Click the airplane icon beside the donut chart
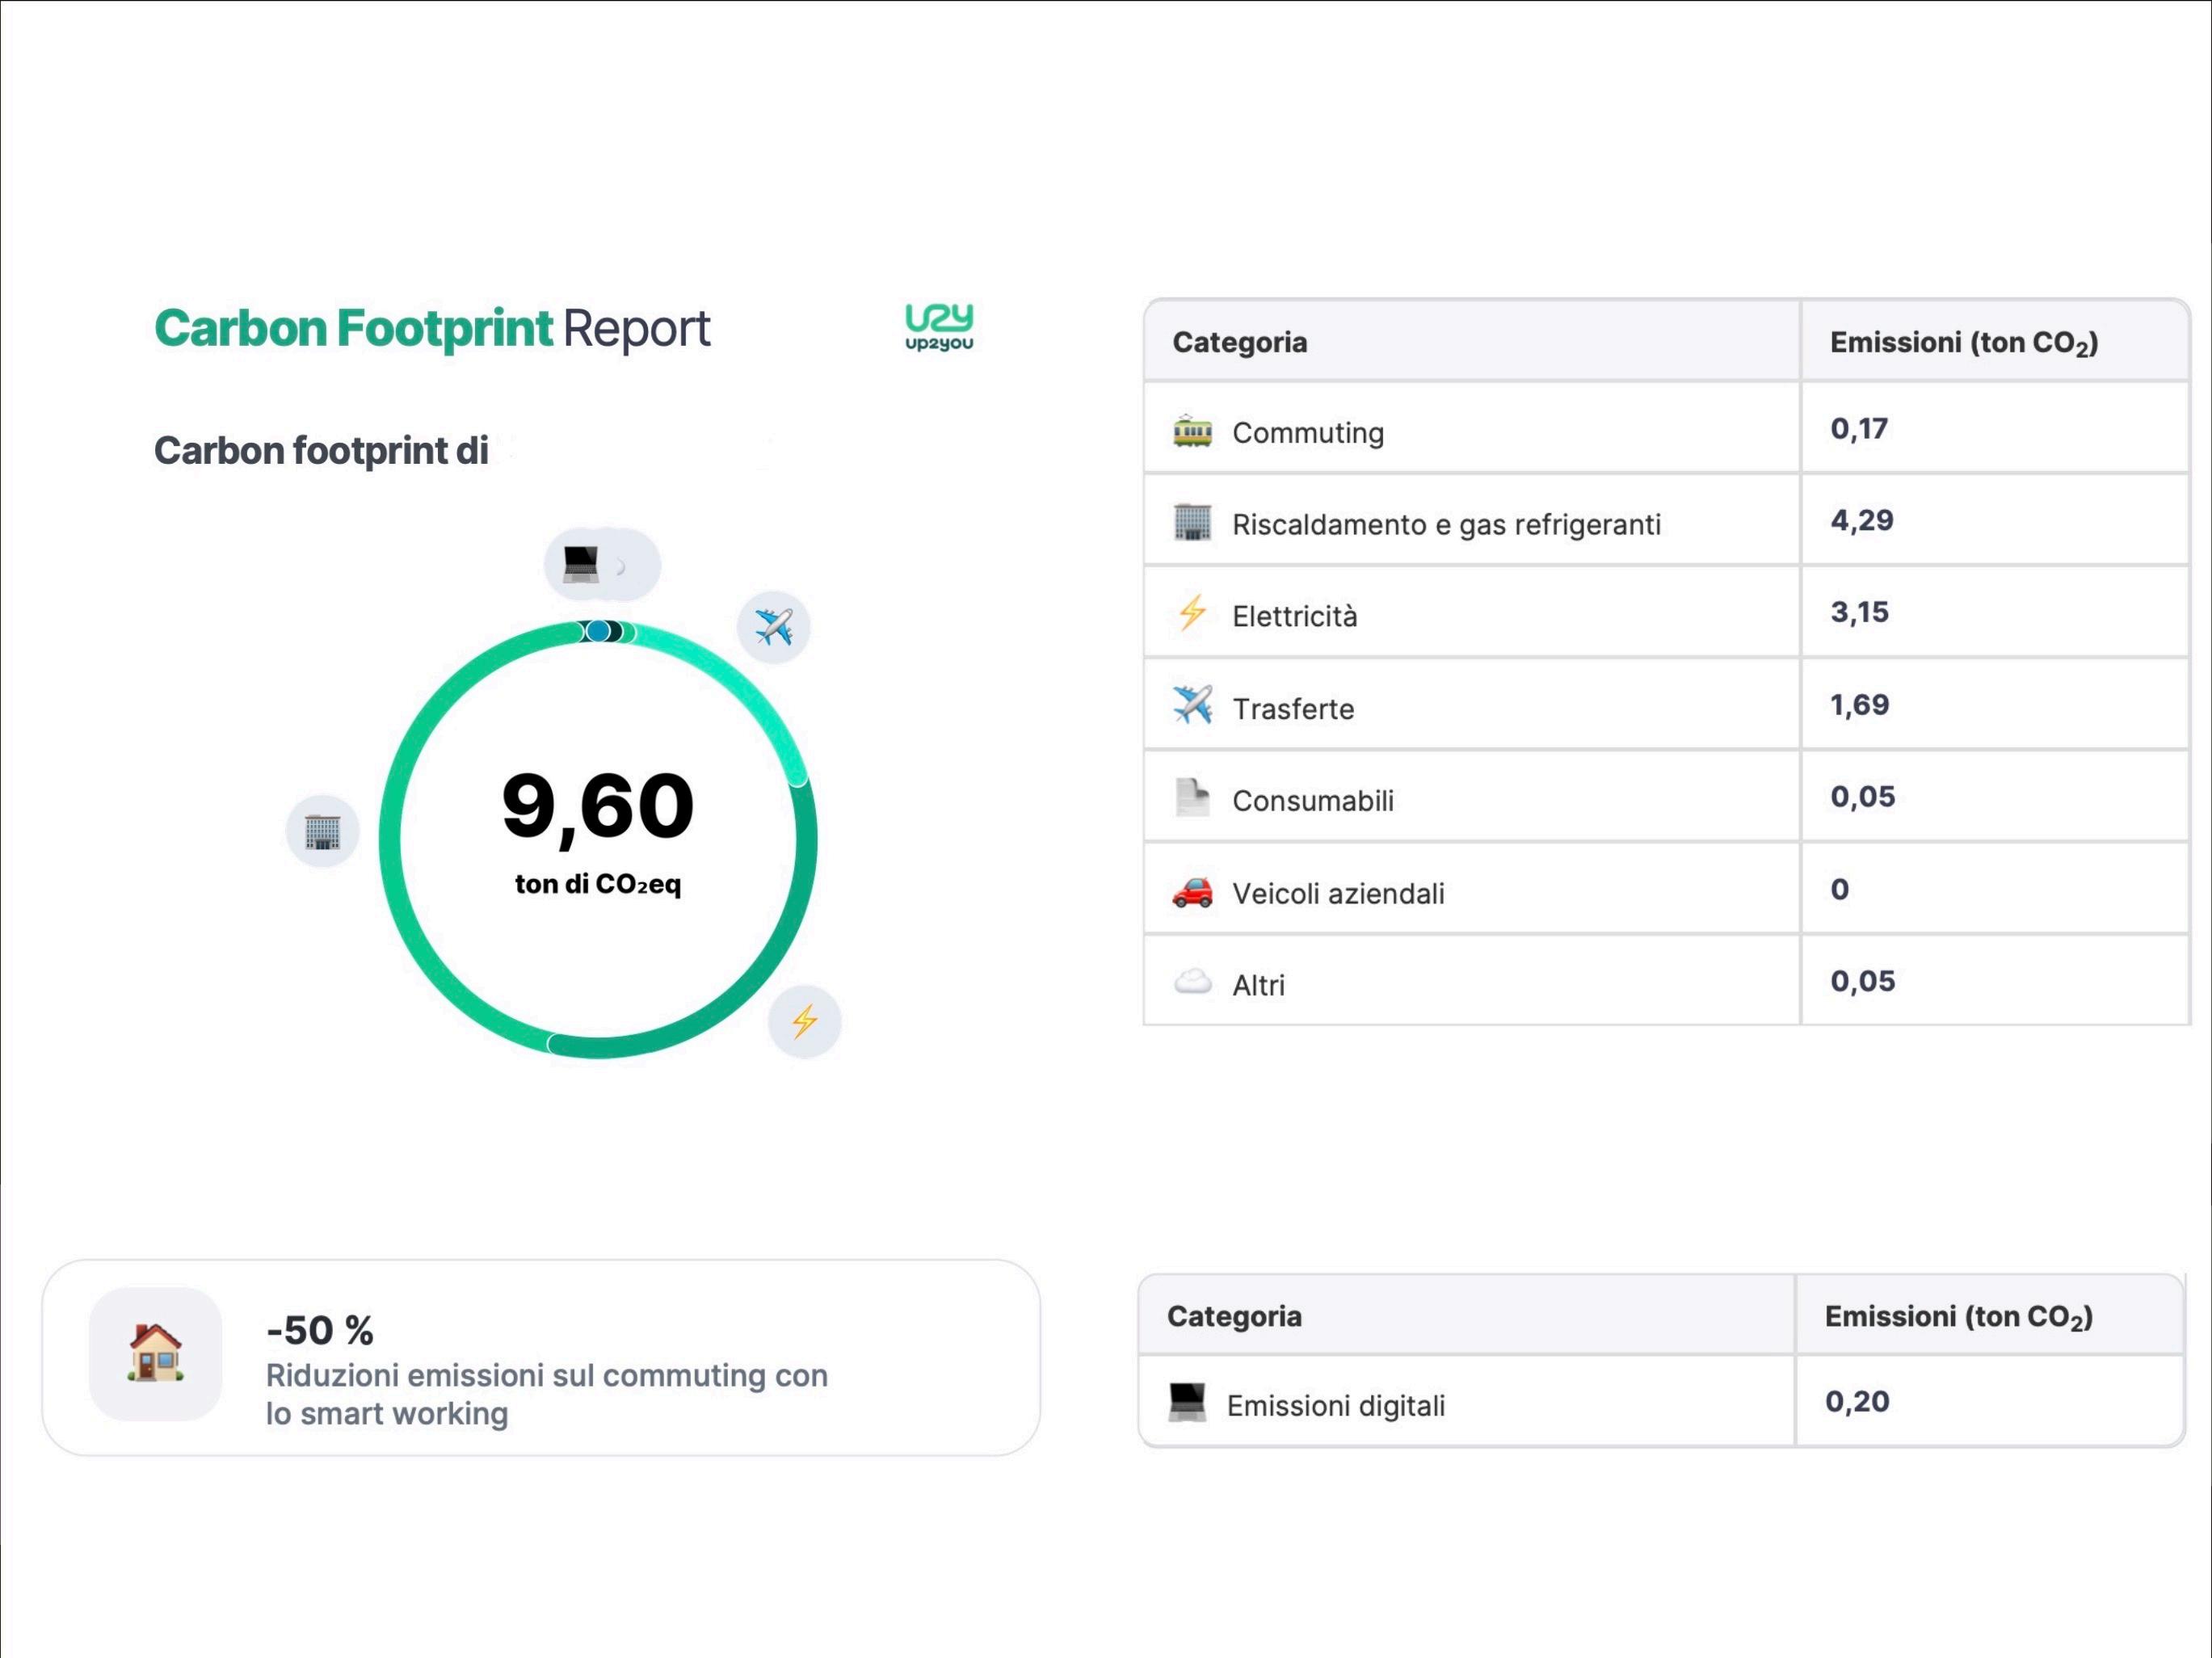The height and width of the screenshot is (1658, 2212). point(773,627)
